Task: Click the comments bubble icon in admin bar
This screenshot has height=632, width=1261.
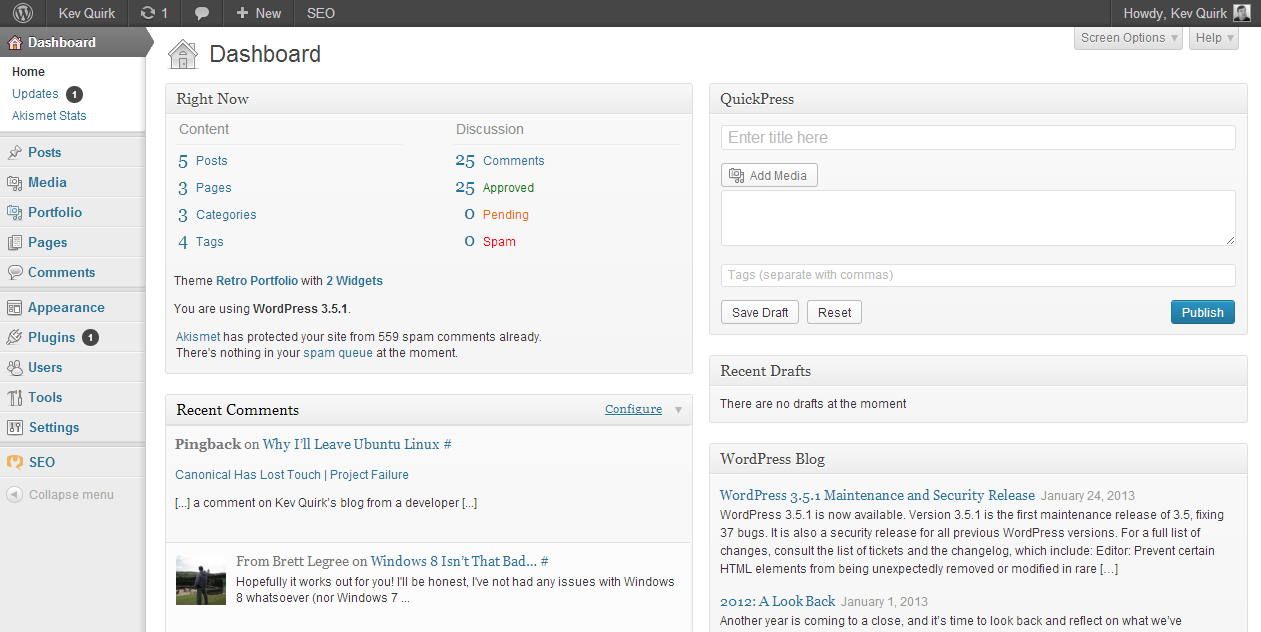Action: click(x=202, y=13)
